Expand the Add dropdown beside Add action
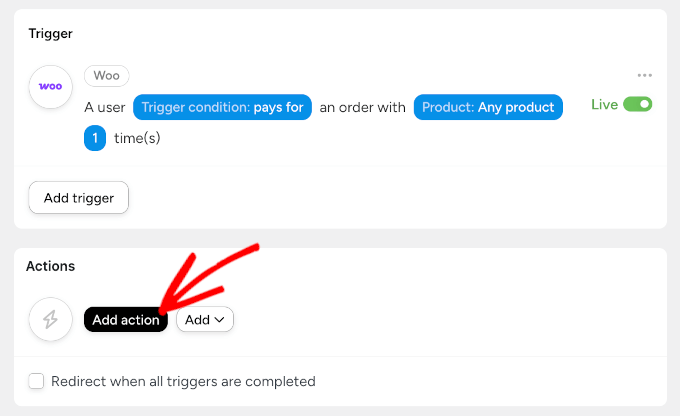The width and height of the screenshot is (680, 416). click(x=205, y=320)
